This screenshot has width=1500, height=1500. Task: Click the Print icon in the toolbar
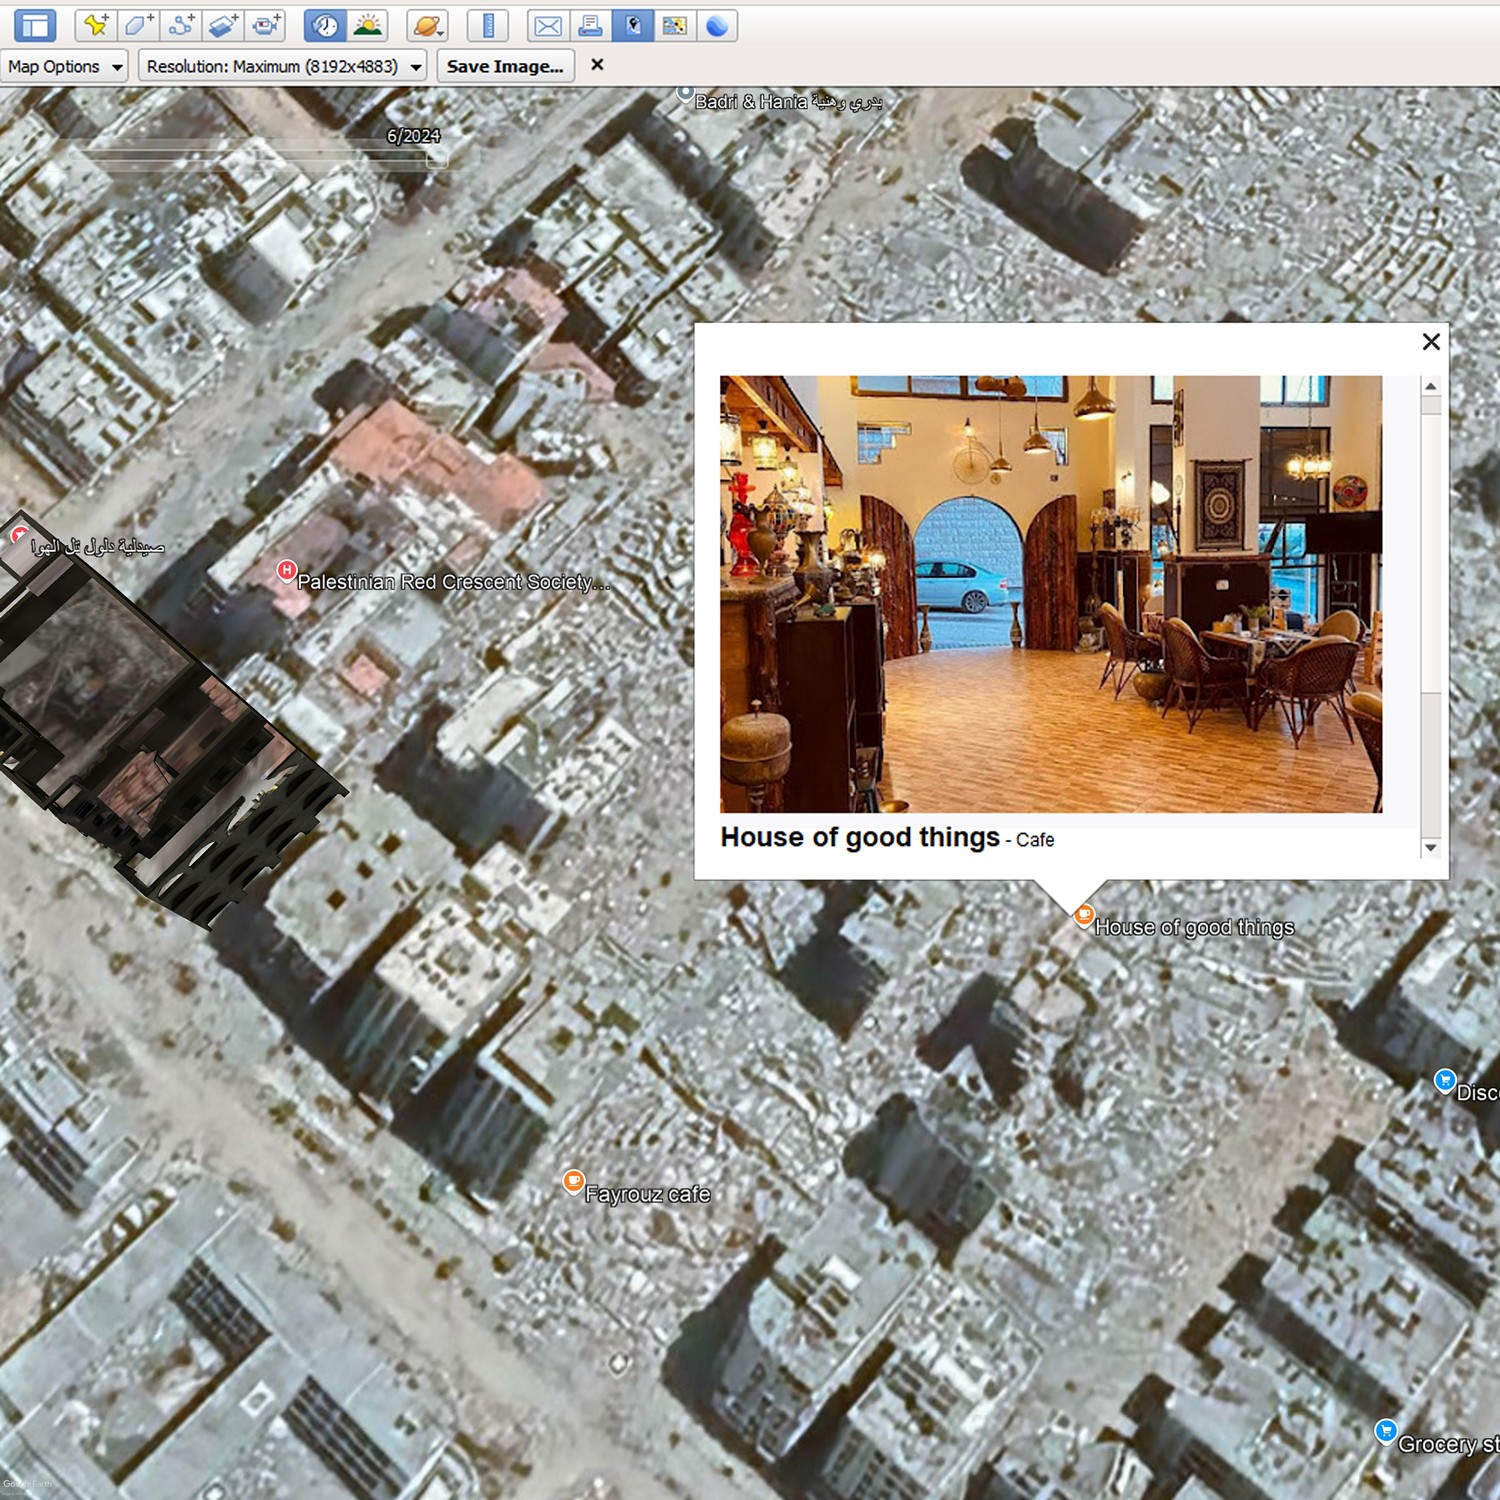point(590,25)
